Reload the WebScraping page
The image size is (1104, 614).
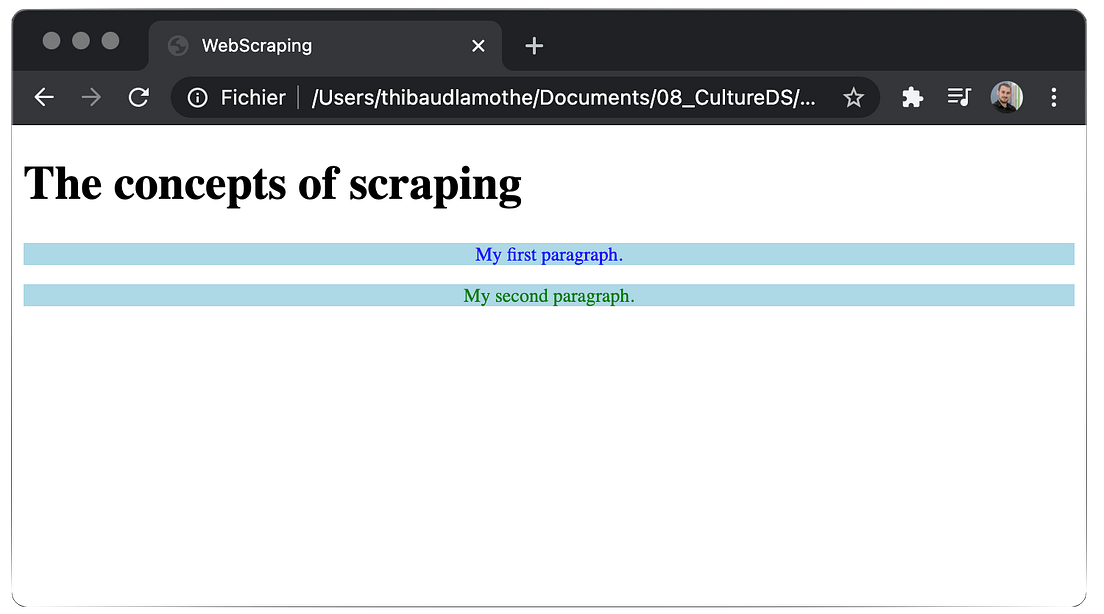tap(138, 97)
